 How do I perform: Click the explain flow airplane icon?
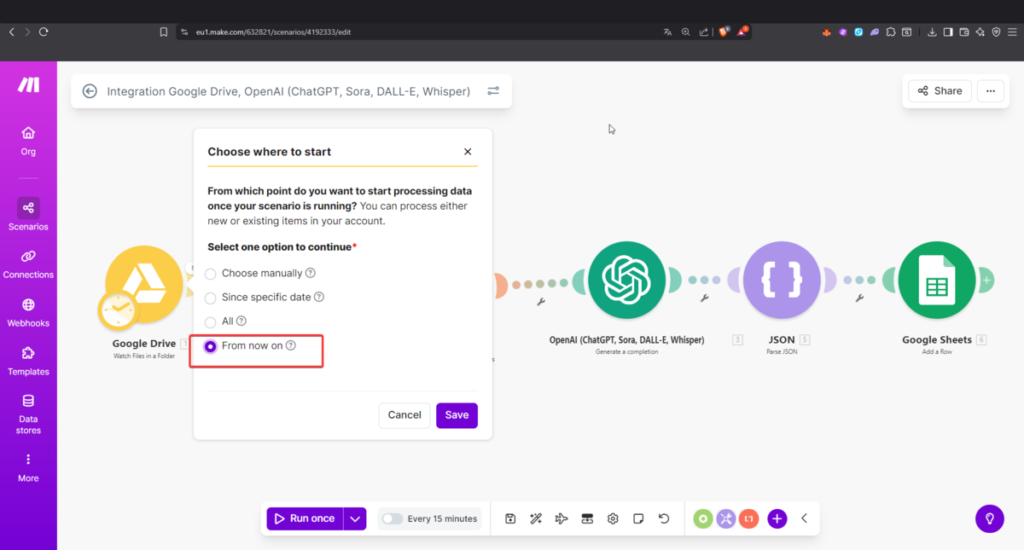pyautogui.click(x=561, y=519)
